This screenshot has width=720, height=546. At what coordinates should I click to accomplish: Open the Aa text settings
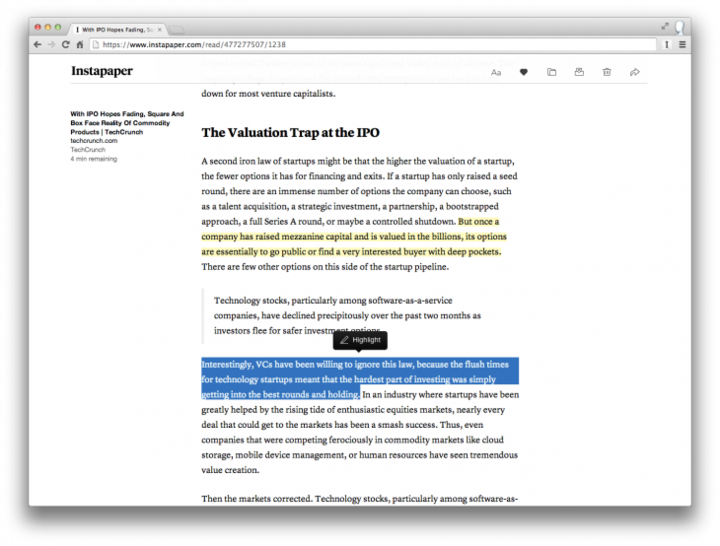pos(496,72)
